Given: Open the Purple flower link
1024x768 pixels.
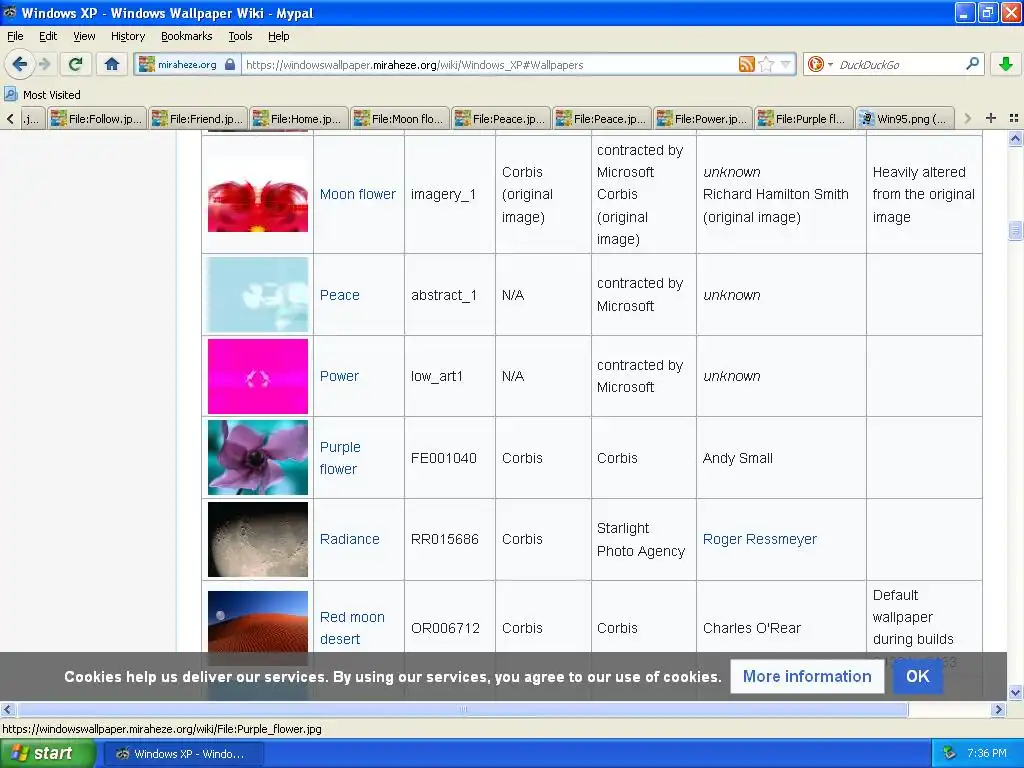Looking at the screenshot, I should (x=340, y=458).
